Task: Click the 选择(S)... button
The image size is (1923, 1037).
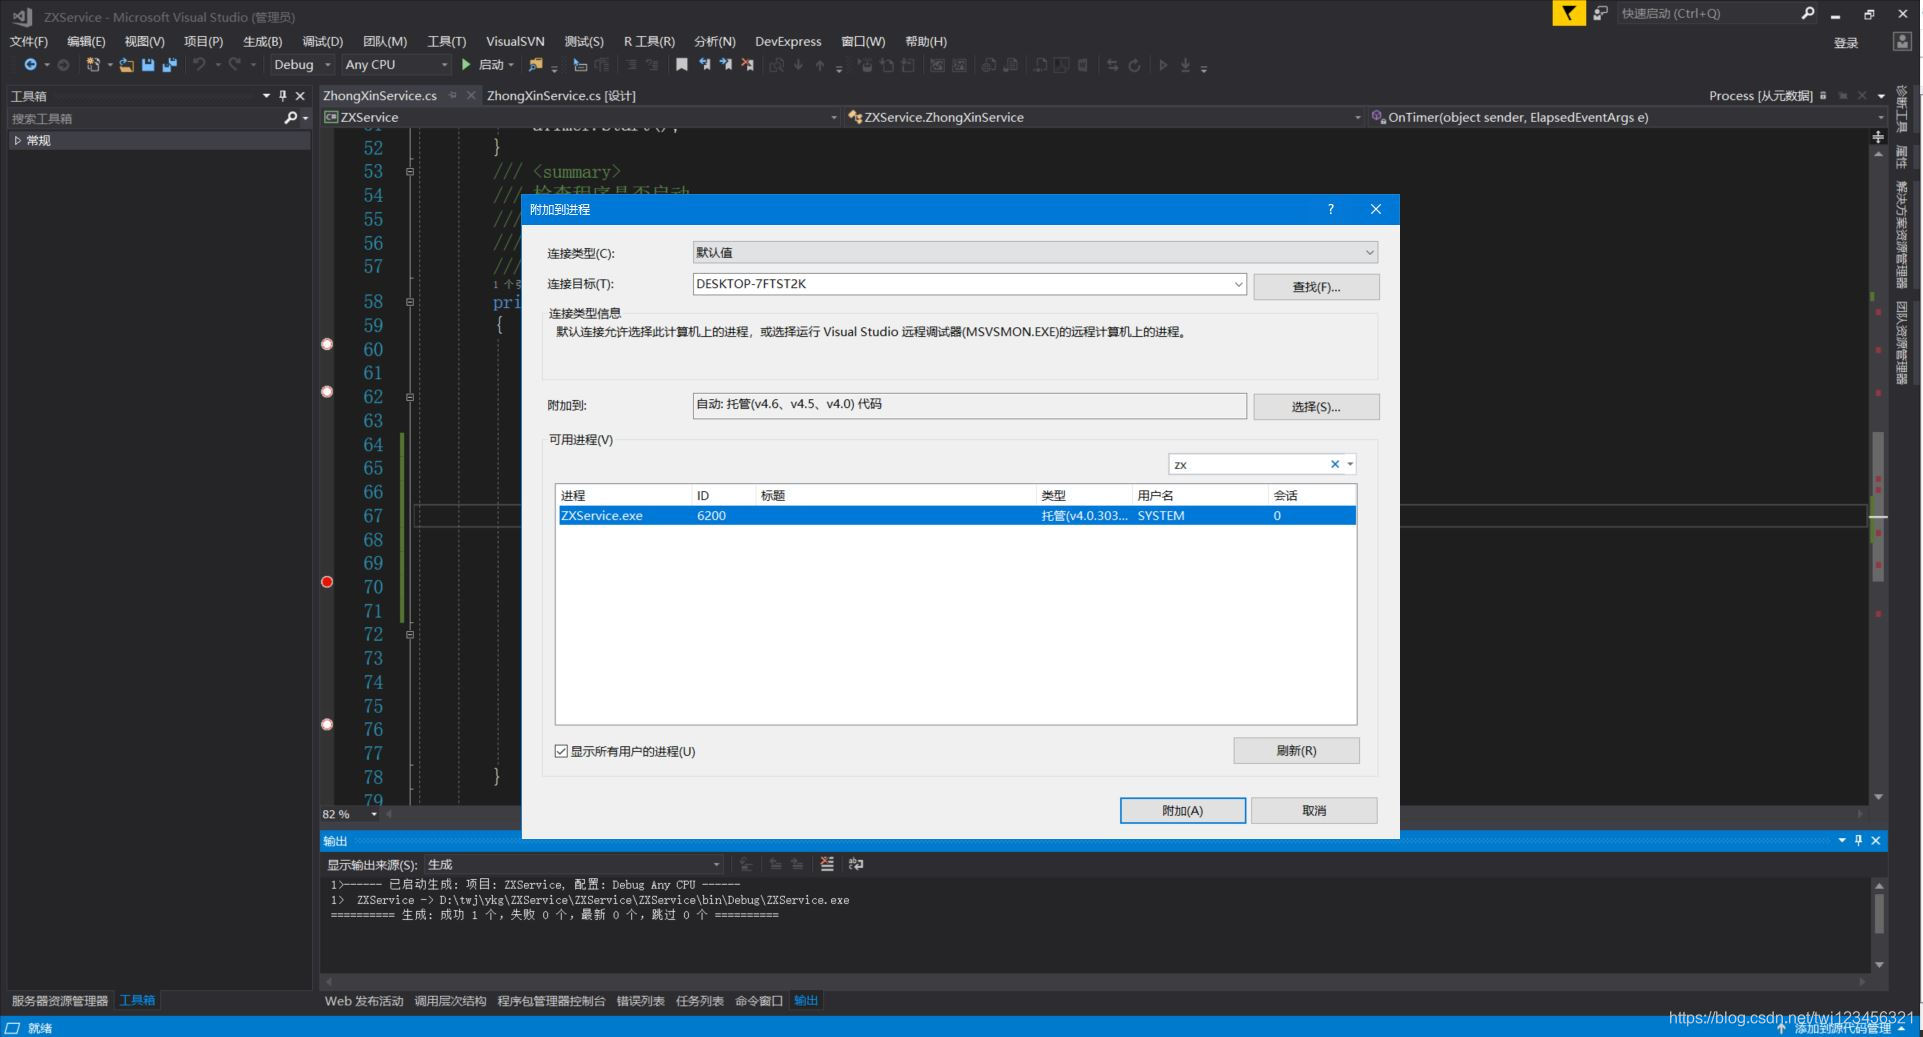Action: [1316, 407]
